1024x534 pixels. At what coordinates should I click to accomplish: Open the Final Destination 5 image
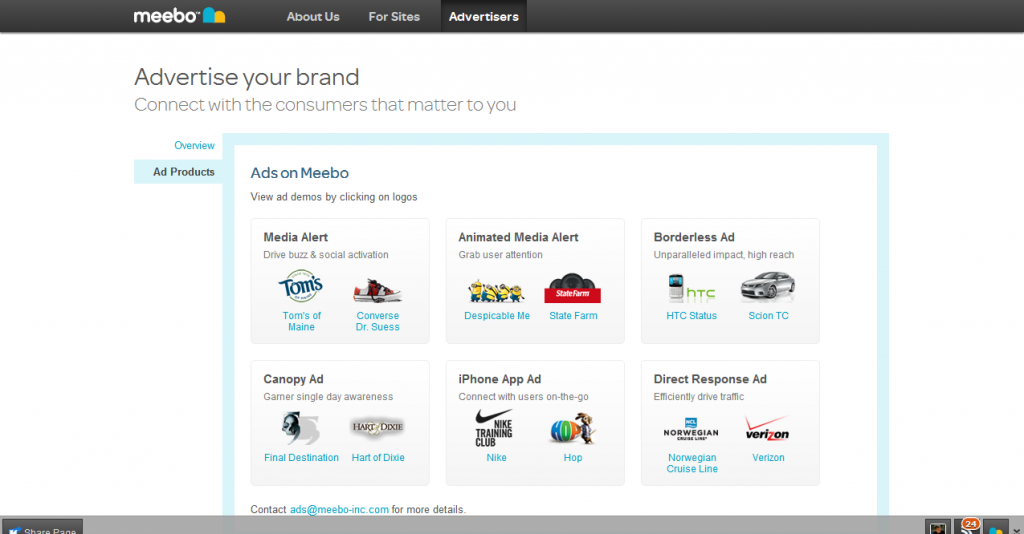click(301, 428)
